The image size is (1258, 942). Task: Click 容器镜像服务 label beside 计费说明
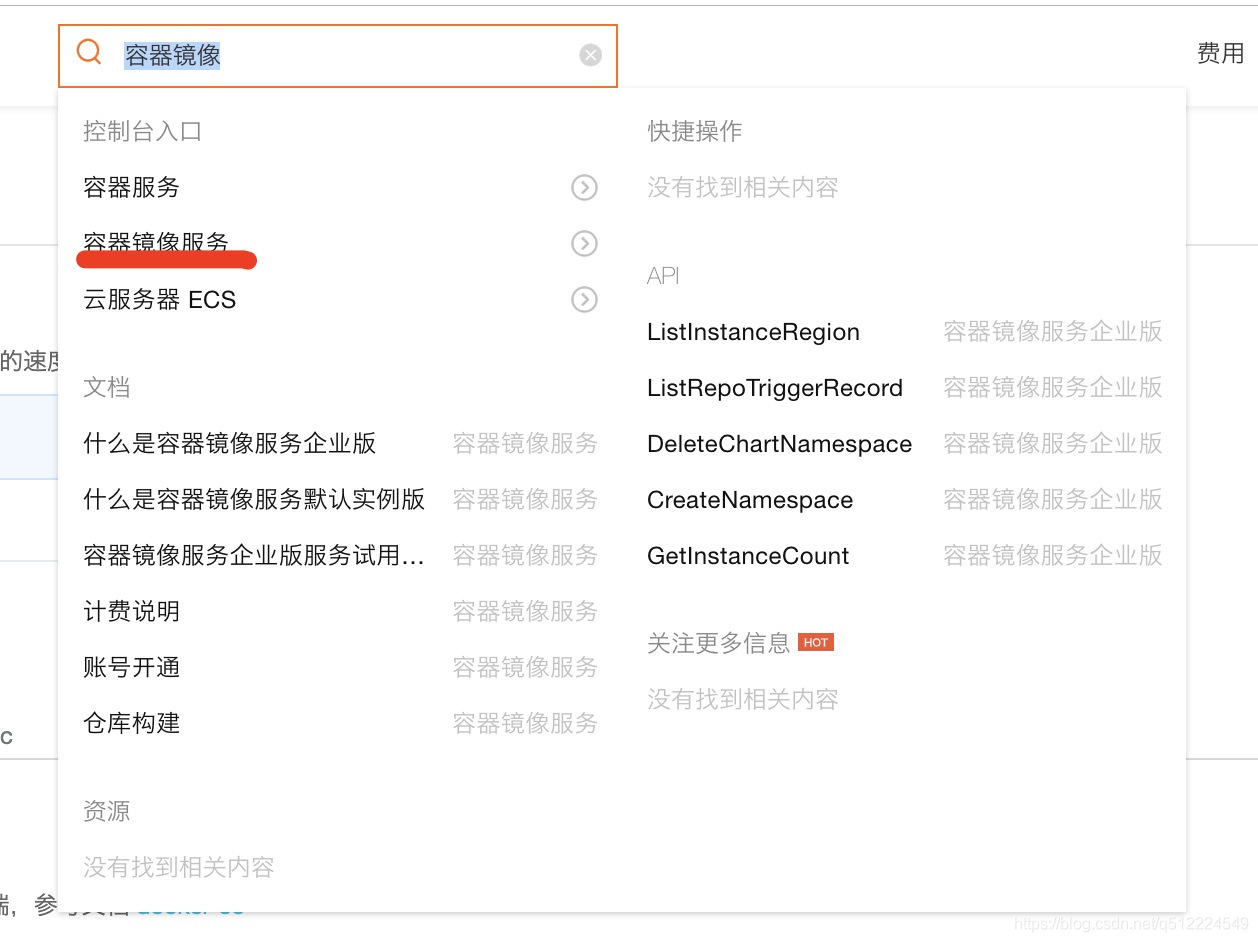[x=525, y=611]
